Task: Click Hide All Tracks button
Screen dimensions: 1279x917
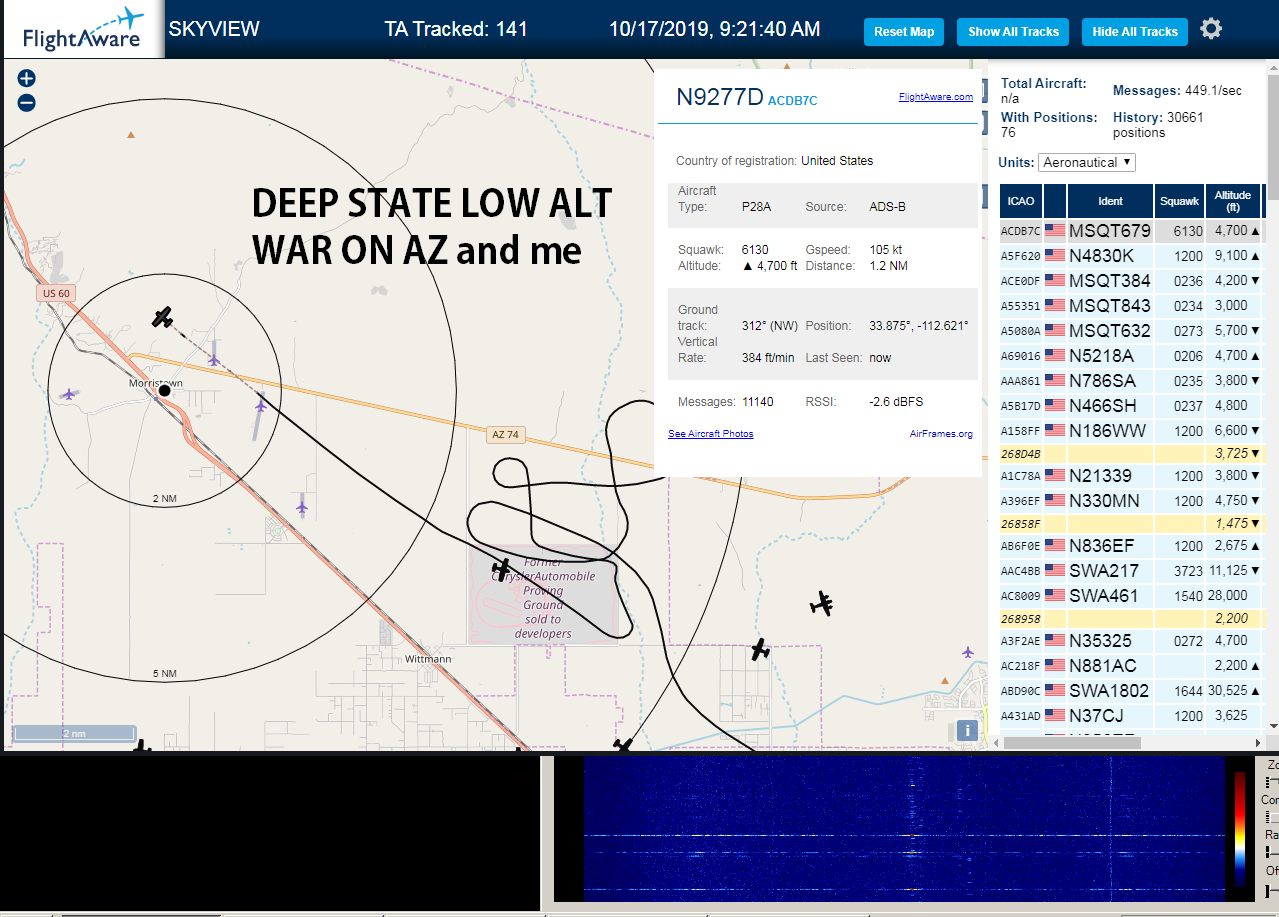Action: (1135, 32)
